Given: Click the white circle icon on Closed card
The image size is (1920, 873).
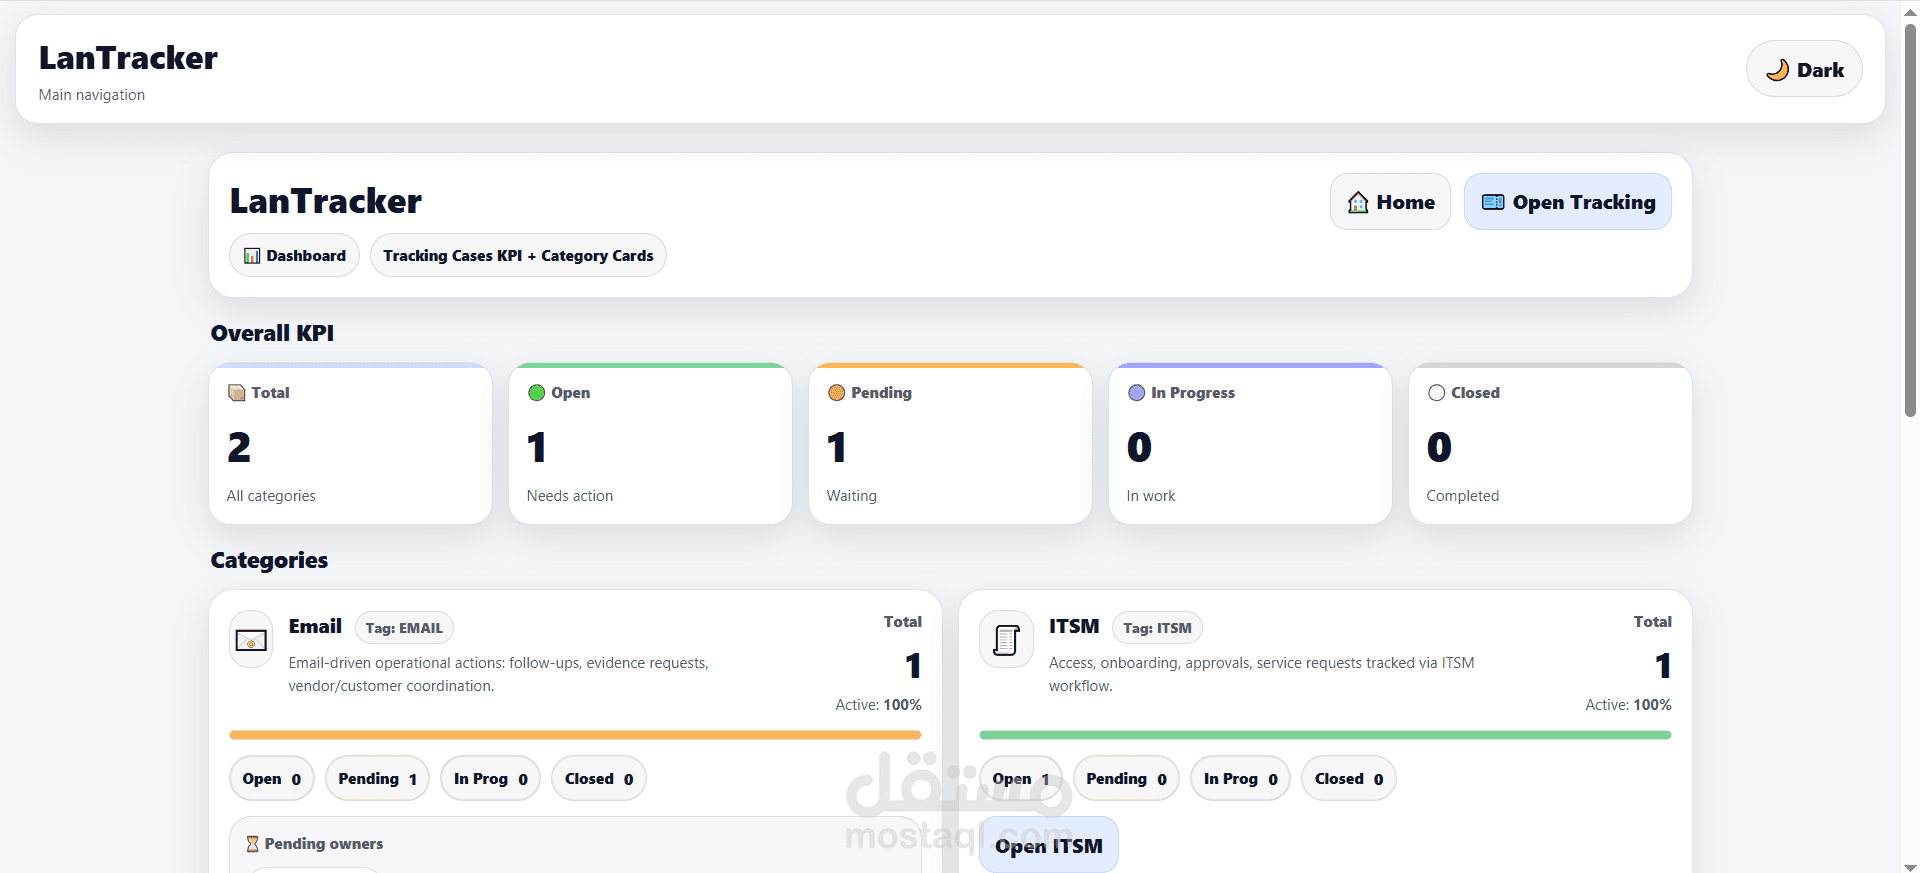Looking at the screenshot, I should pos(1437,393).
